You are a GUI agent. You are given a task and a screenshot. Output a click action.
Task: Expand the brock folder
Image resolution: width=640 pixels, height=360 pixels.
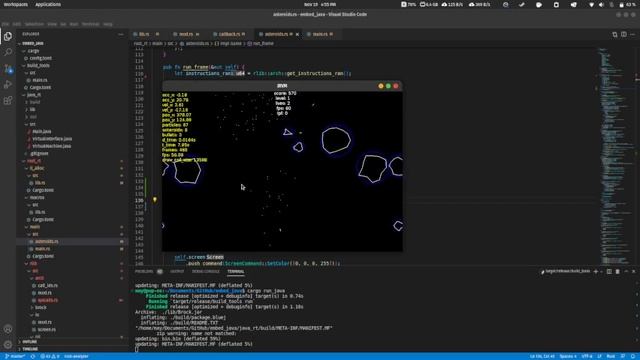pyautogui.click(x=39, y=307)
